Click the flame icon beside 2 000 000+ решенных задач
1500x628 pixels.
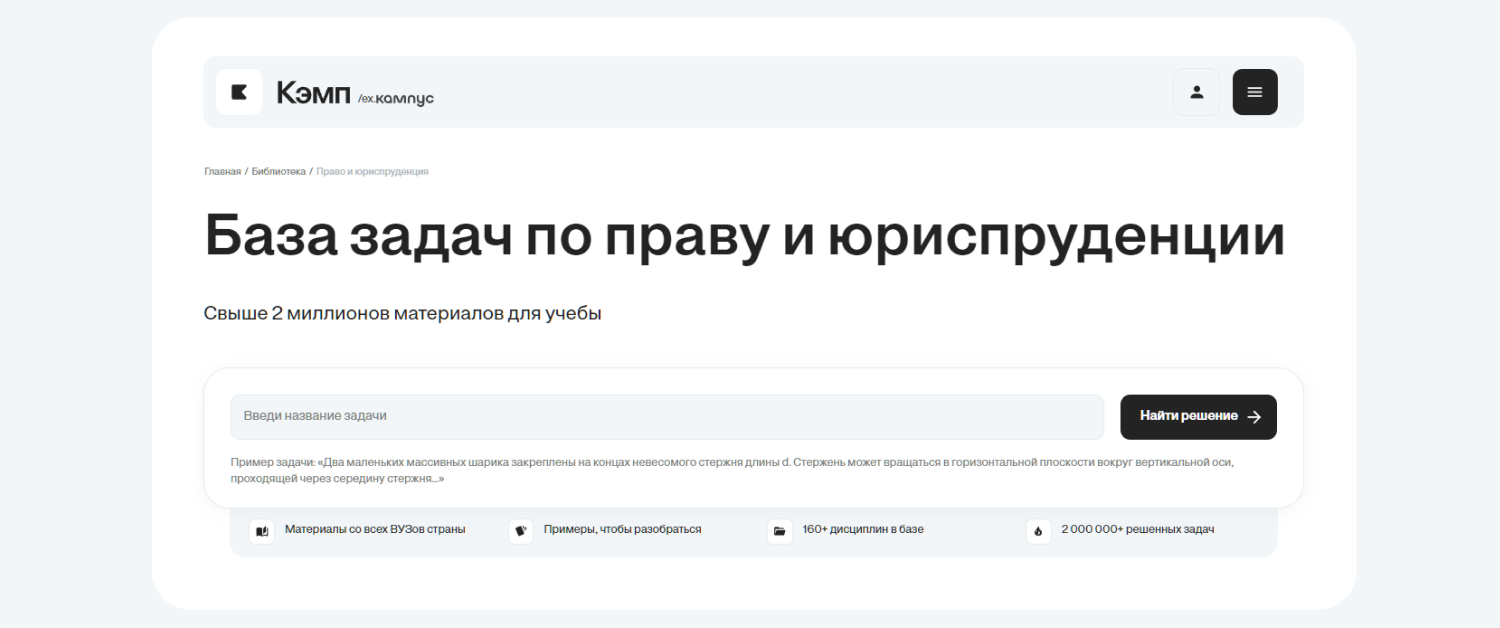[1038, 531]
